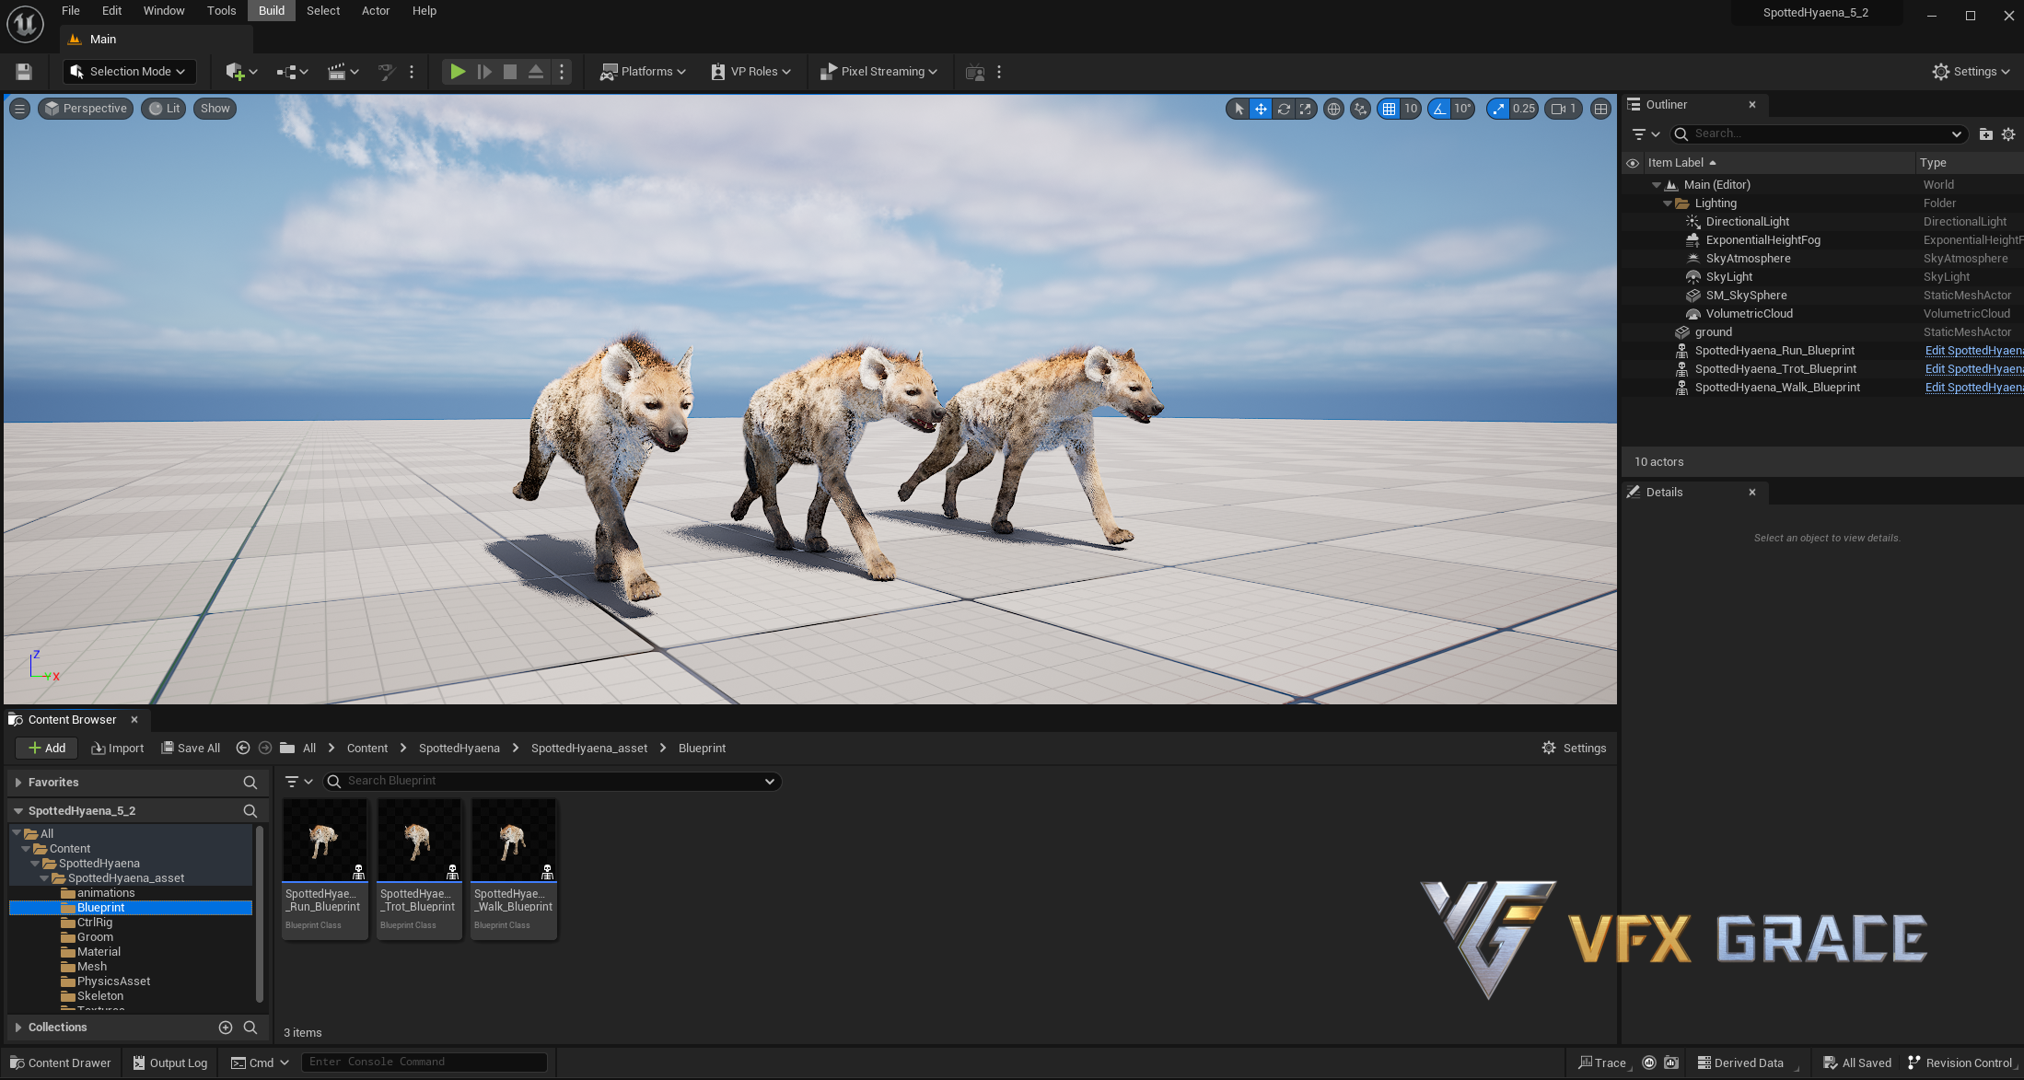Change viewport layout with the grid icon
The height and width of the screenshot is (1080, 2024).
point(1600,108)
